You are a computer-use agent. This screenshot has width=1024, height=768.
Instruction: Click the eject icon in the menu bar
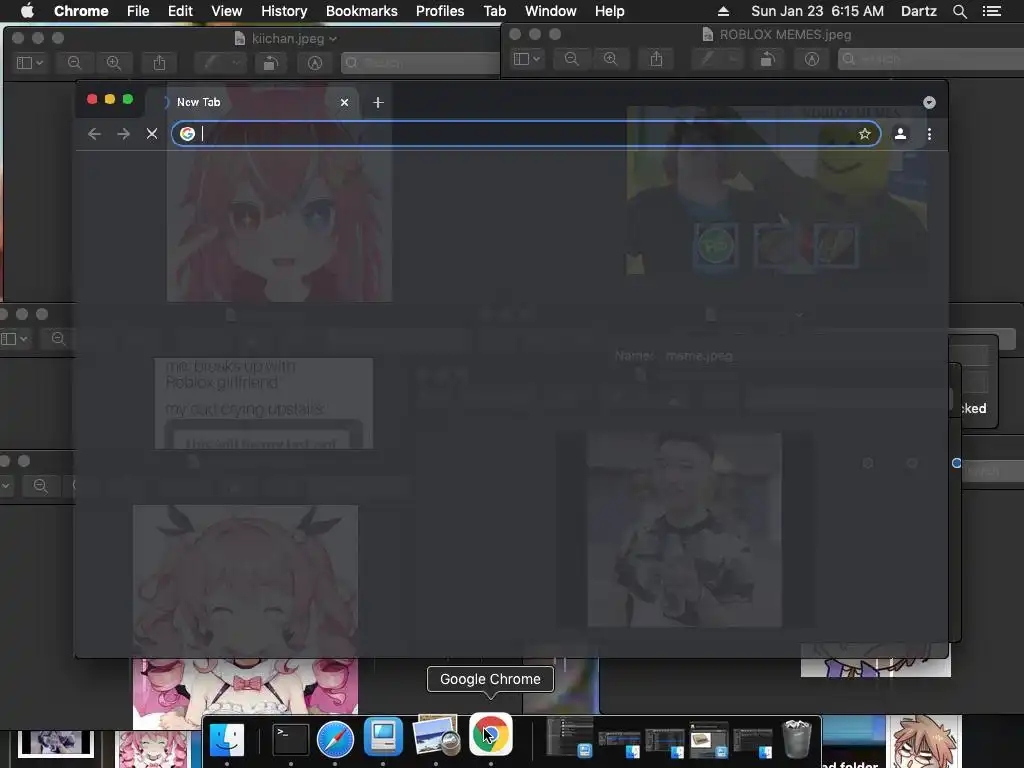tap(723, 11)
